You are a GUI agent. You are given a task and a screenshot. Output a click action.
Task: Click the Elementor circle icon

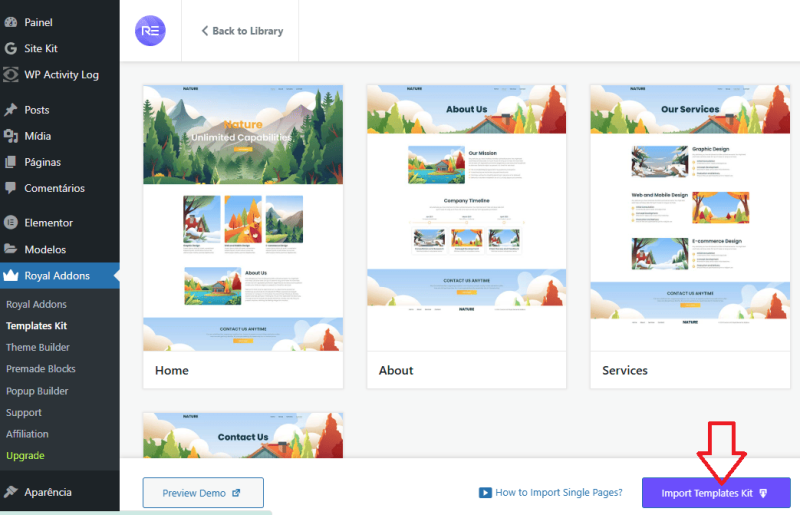pos(11,222)
